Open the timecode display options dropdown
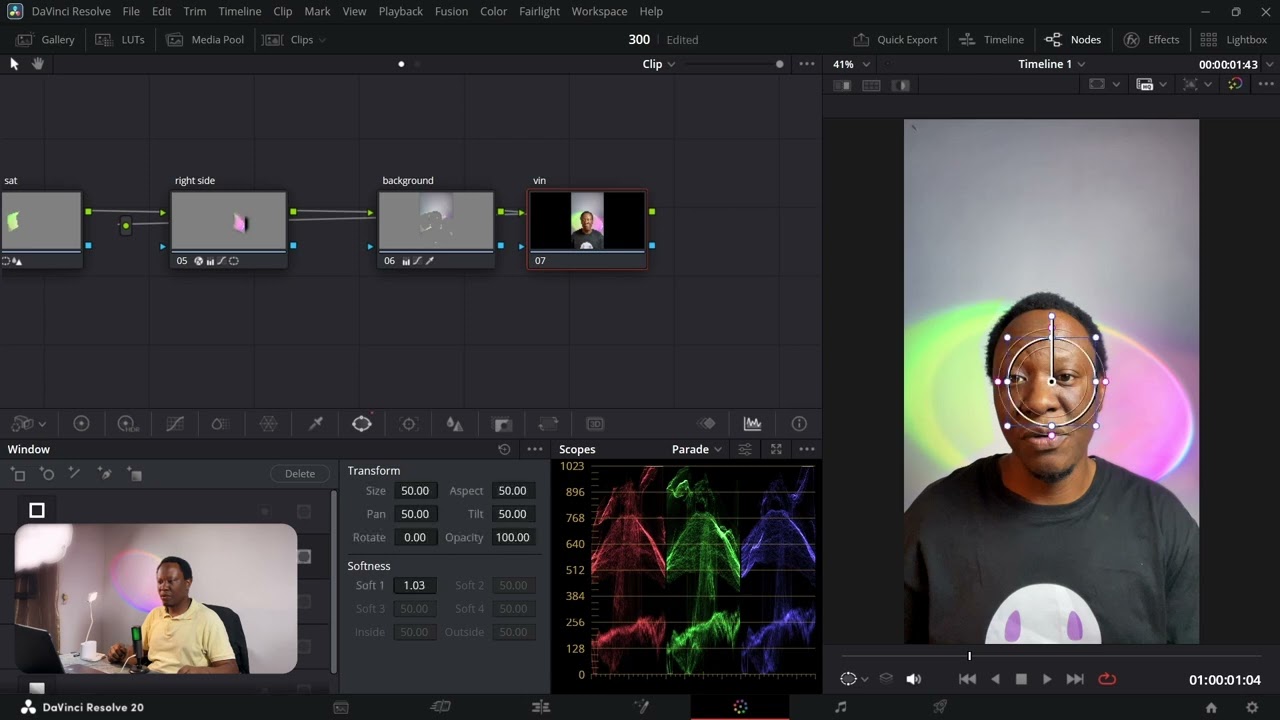Image resolution: width=1280 pixels, height=720 pixels. (x=1269, y=64)
